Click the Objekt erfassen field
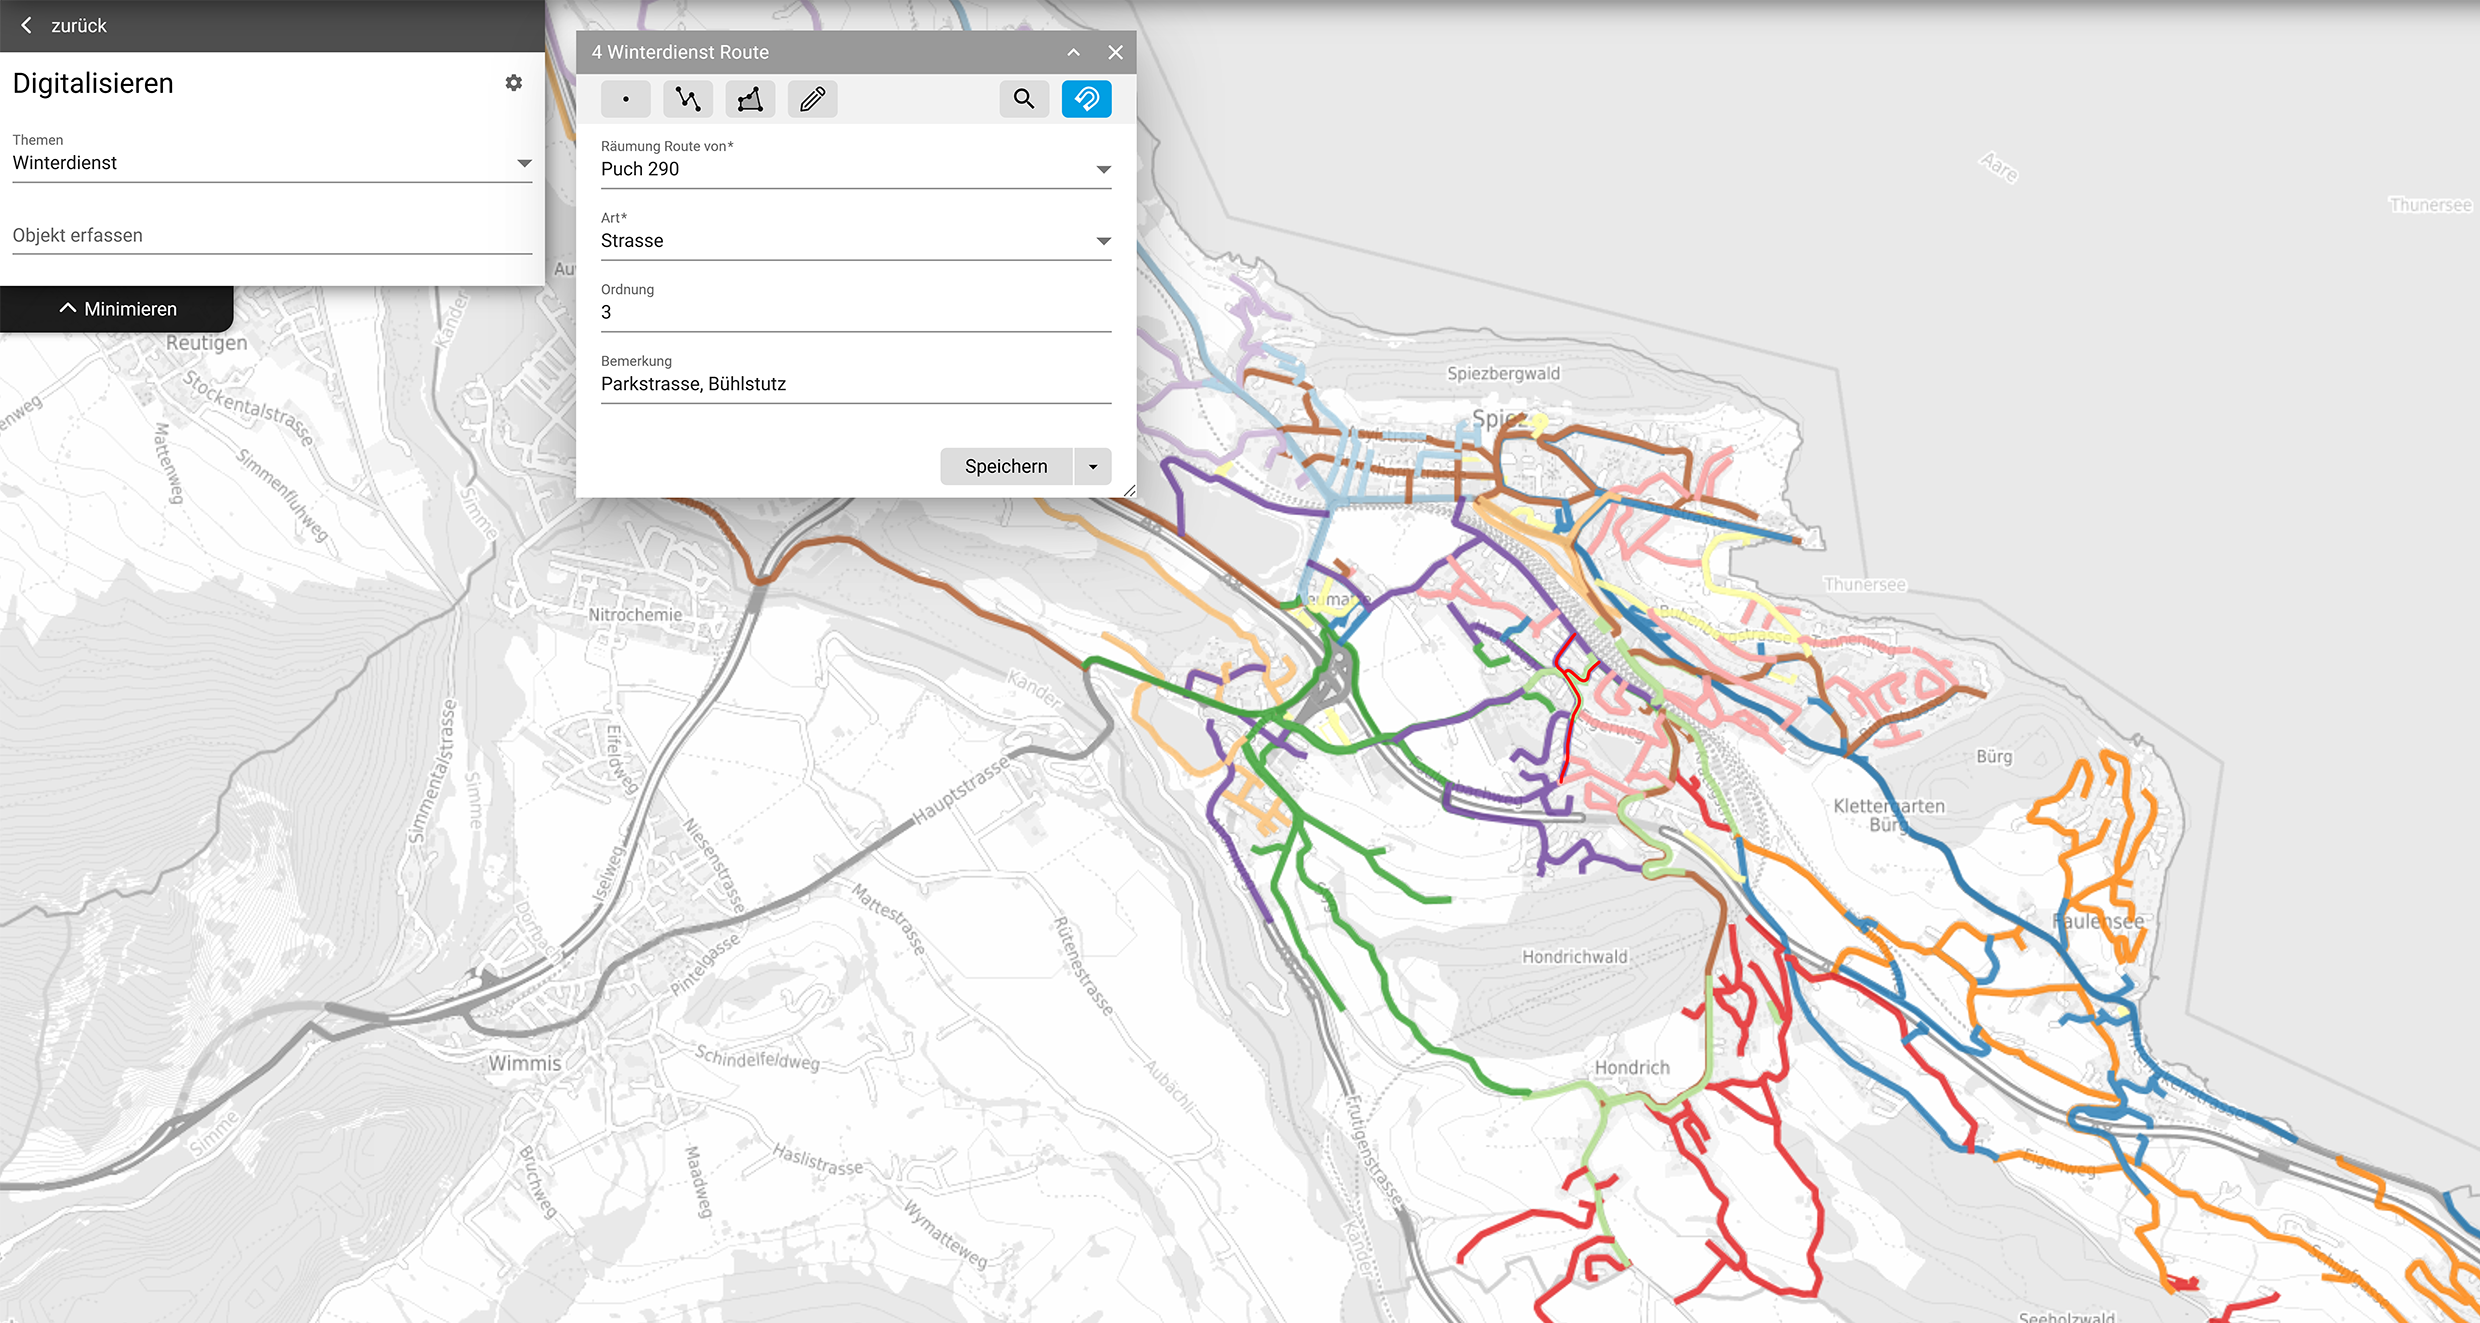Screen dimensions: 2480x1323 pyautogui.click(x=271, y=235)
